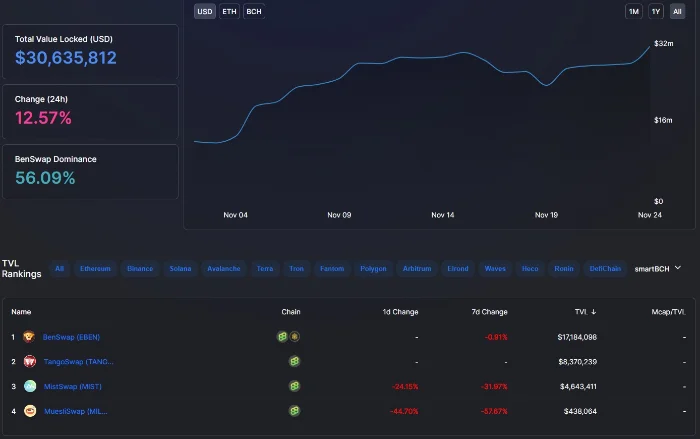
Task: Filter rankings by Polygon chain
Action: (373, 268)
